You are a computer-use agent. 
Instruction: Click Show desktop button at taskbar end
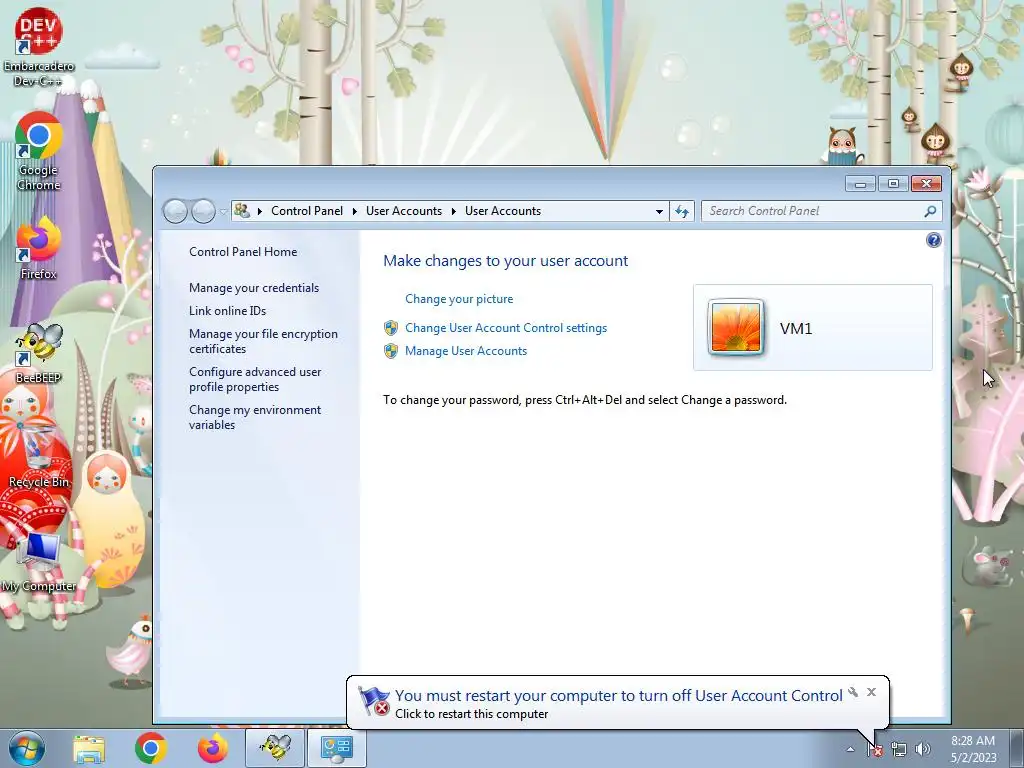pyautogui.click(x=1017, y=749)
